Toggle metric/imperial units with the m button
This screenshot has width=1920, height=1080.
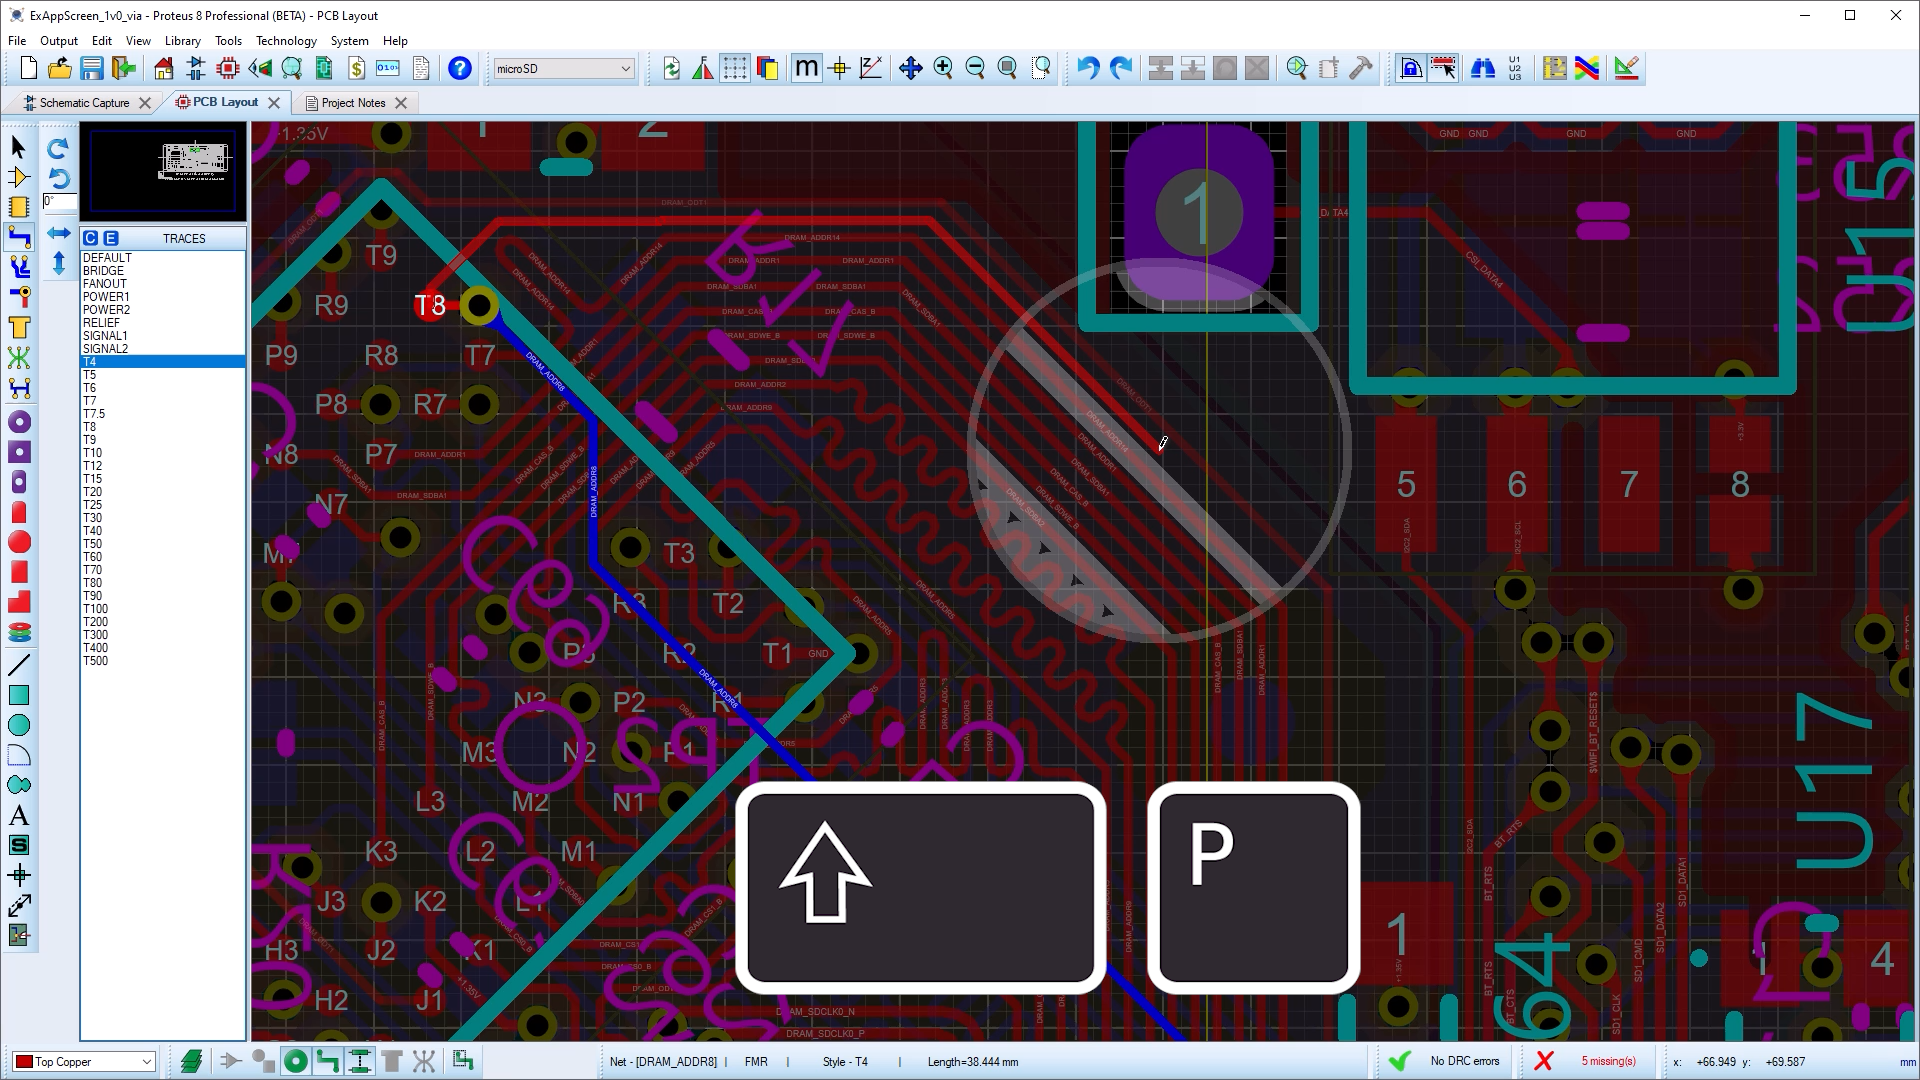[x=805, y=68]
